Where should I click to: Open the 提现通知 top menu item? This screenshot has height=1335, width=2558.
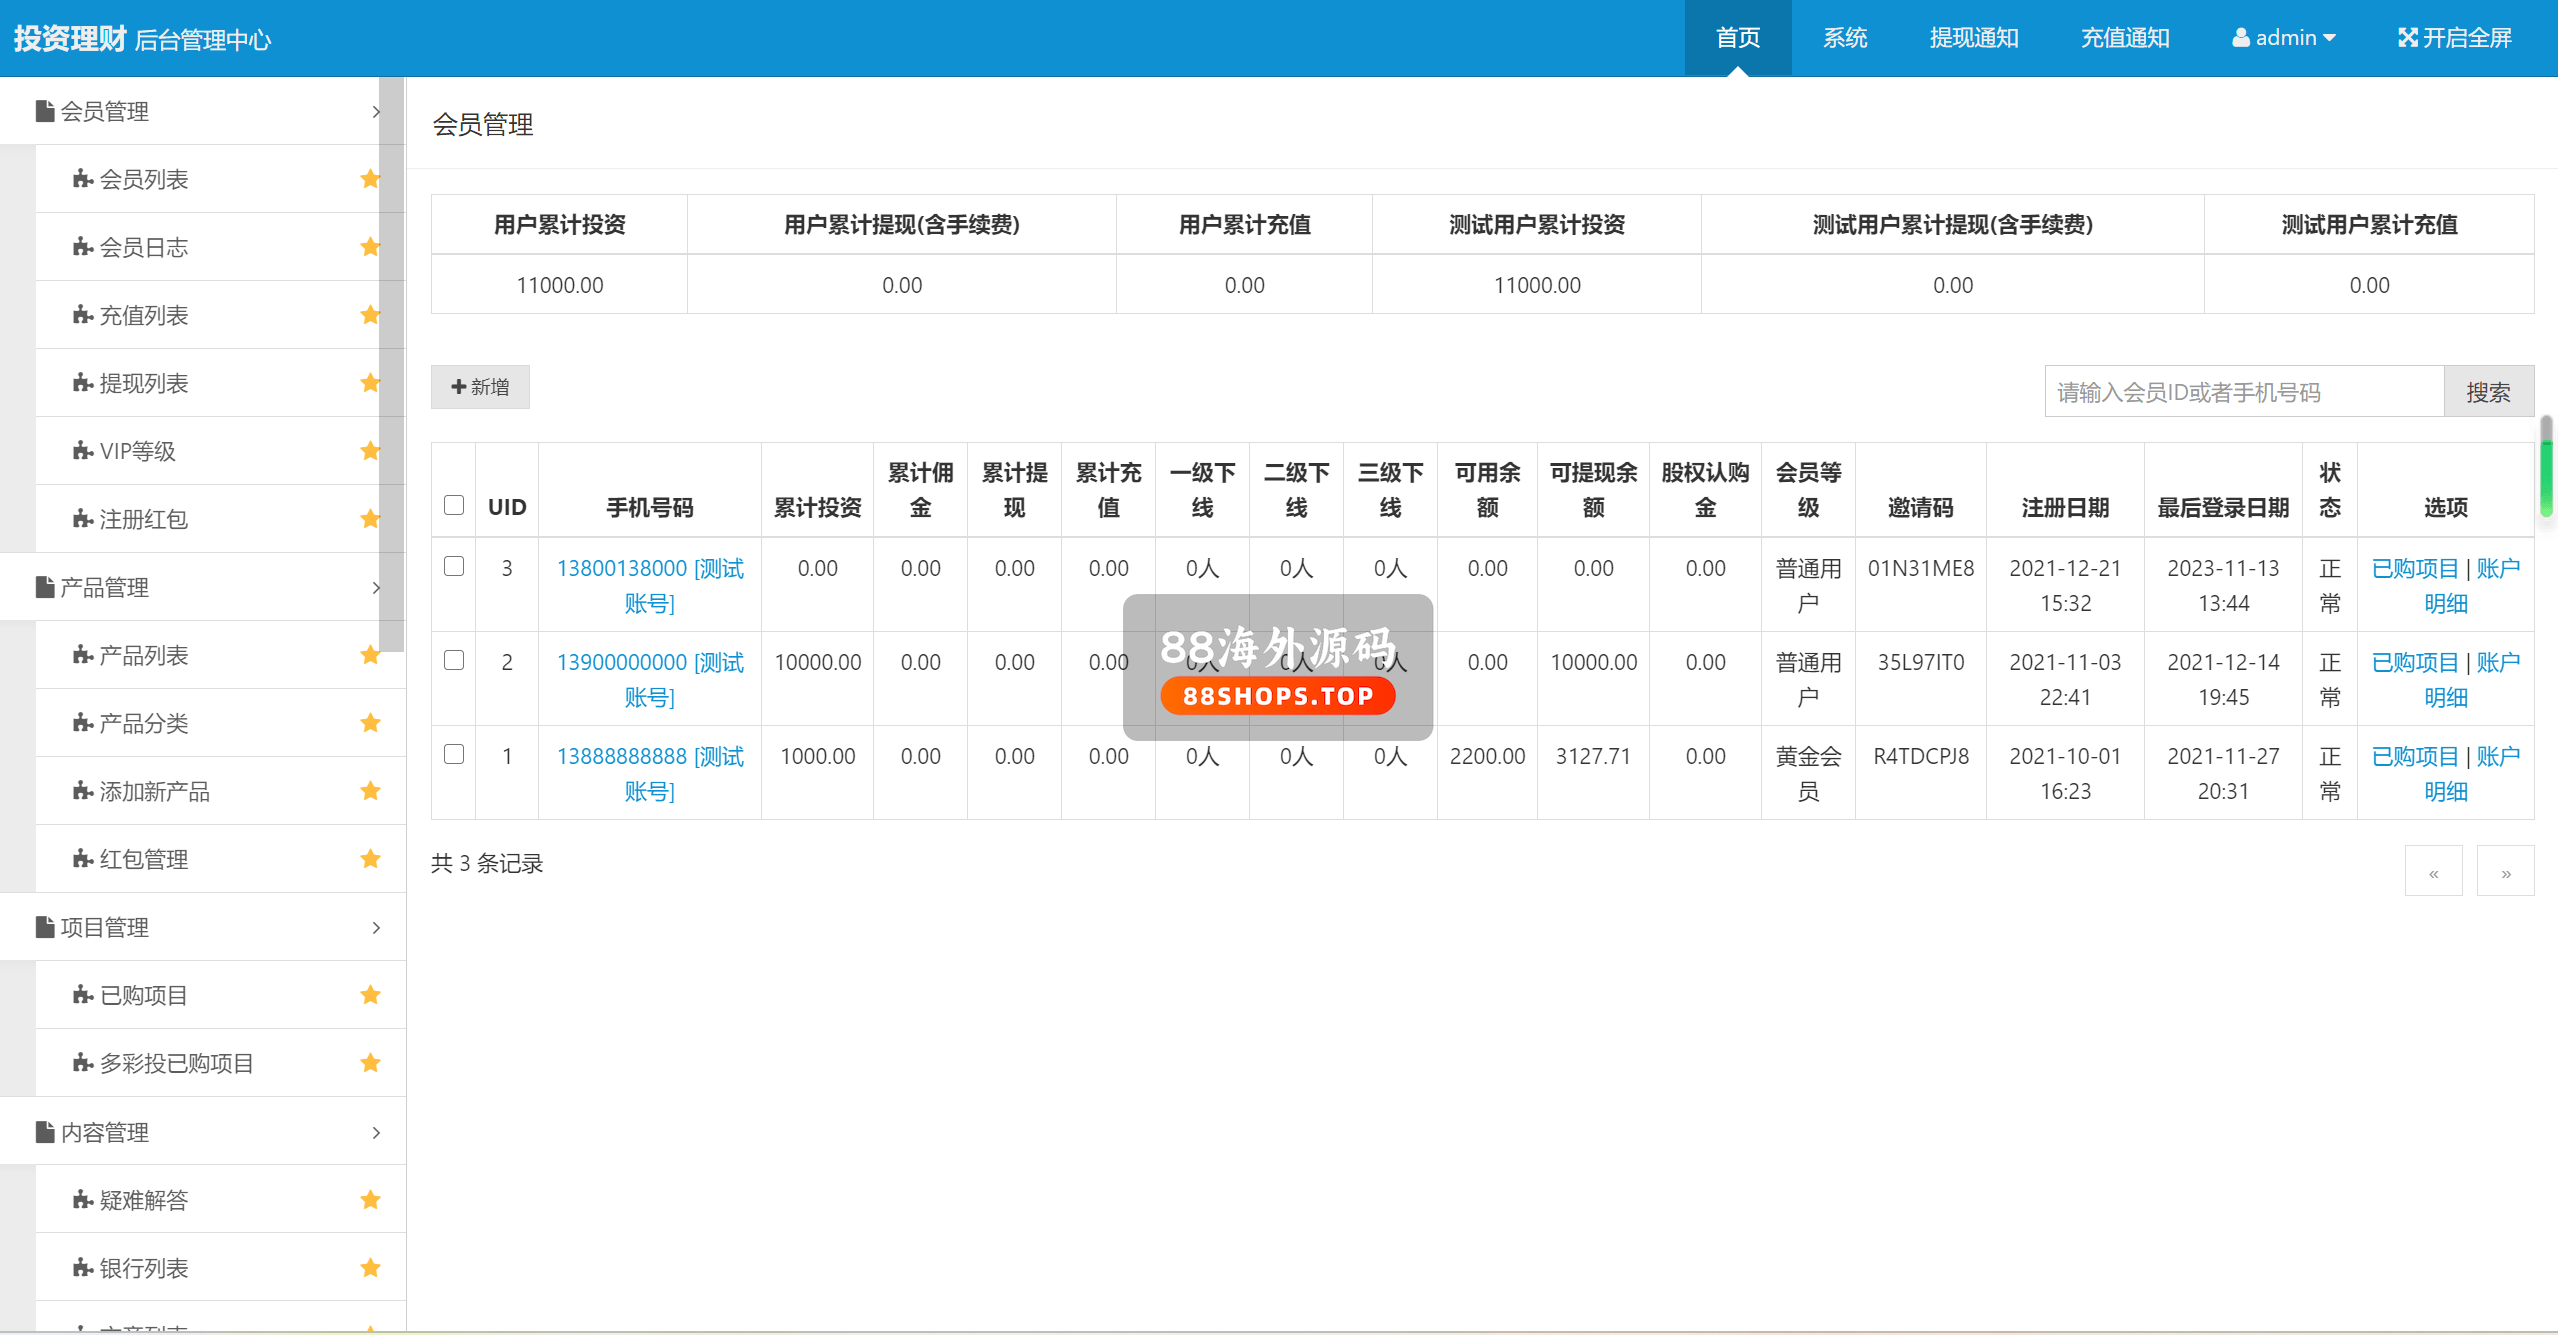point(1973,38)
